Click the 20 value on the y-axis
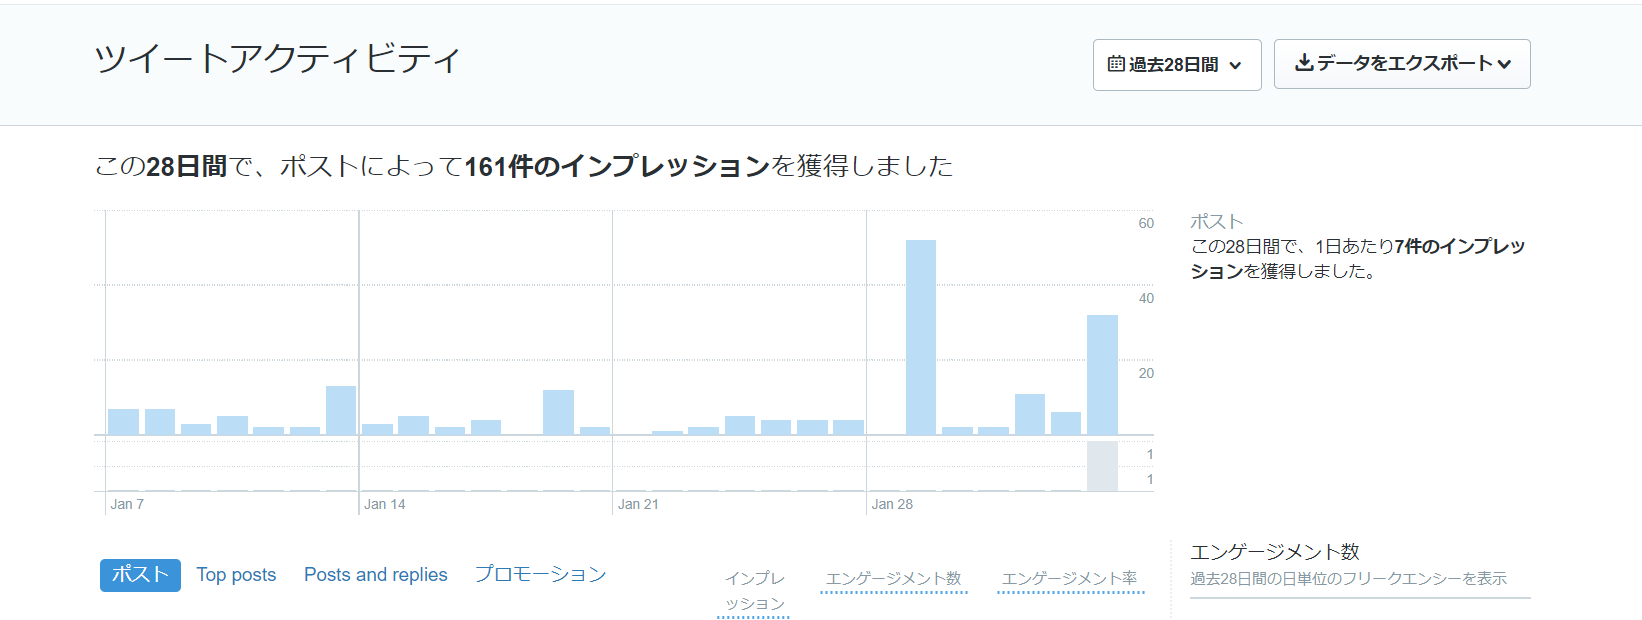 pyautogui.click(x=1146, y=373)
